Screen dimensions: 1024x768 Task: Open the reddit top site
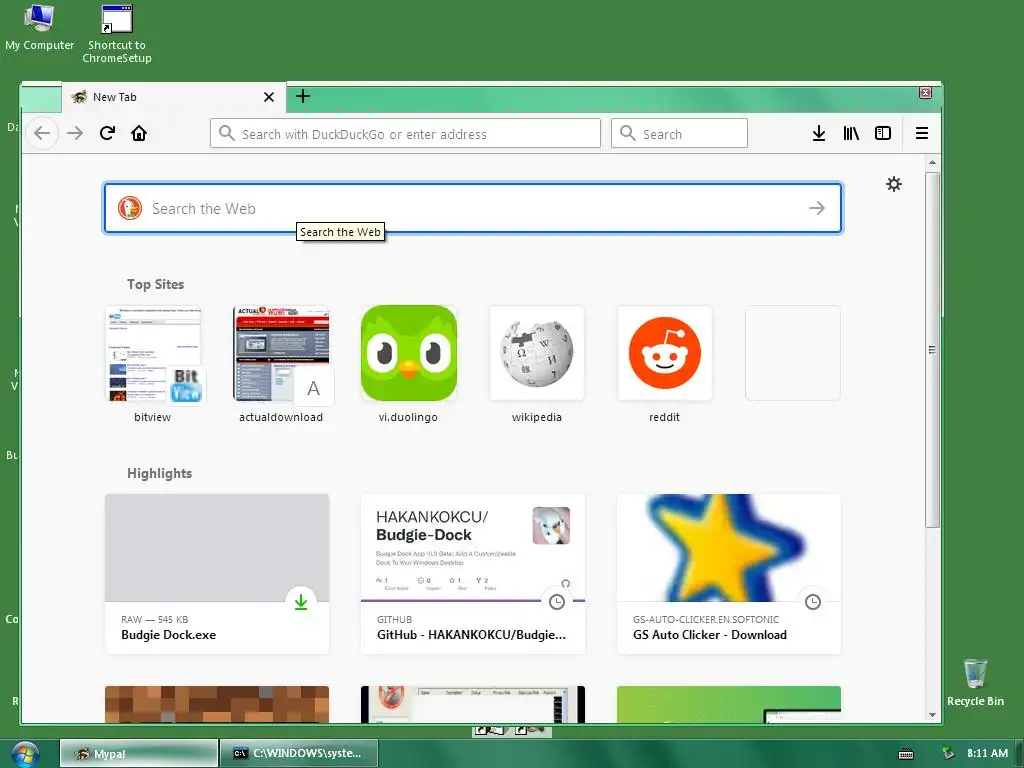click(x=665, y=364)
